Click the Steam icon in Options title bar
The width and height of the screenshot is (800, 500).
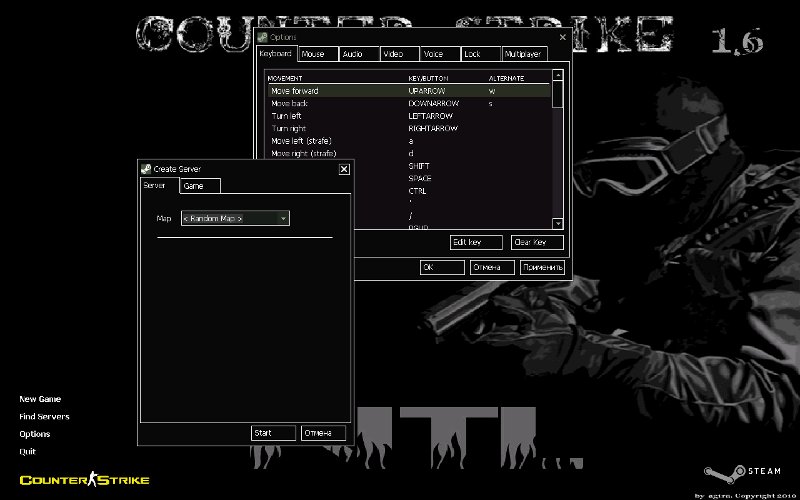point(262,37)
